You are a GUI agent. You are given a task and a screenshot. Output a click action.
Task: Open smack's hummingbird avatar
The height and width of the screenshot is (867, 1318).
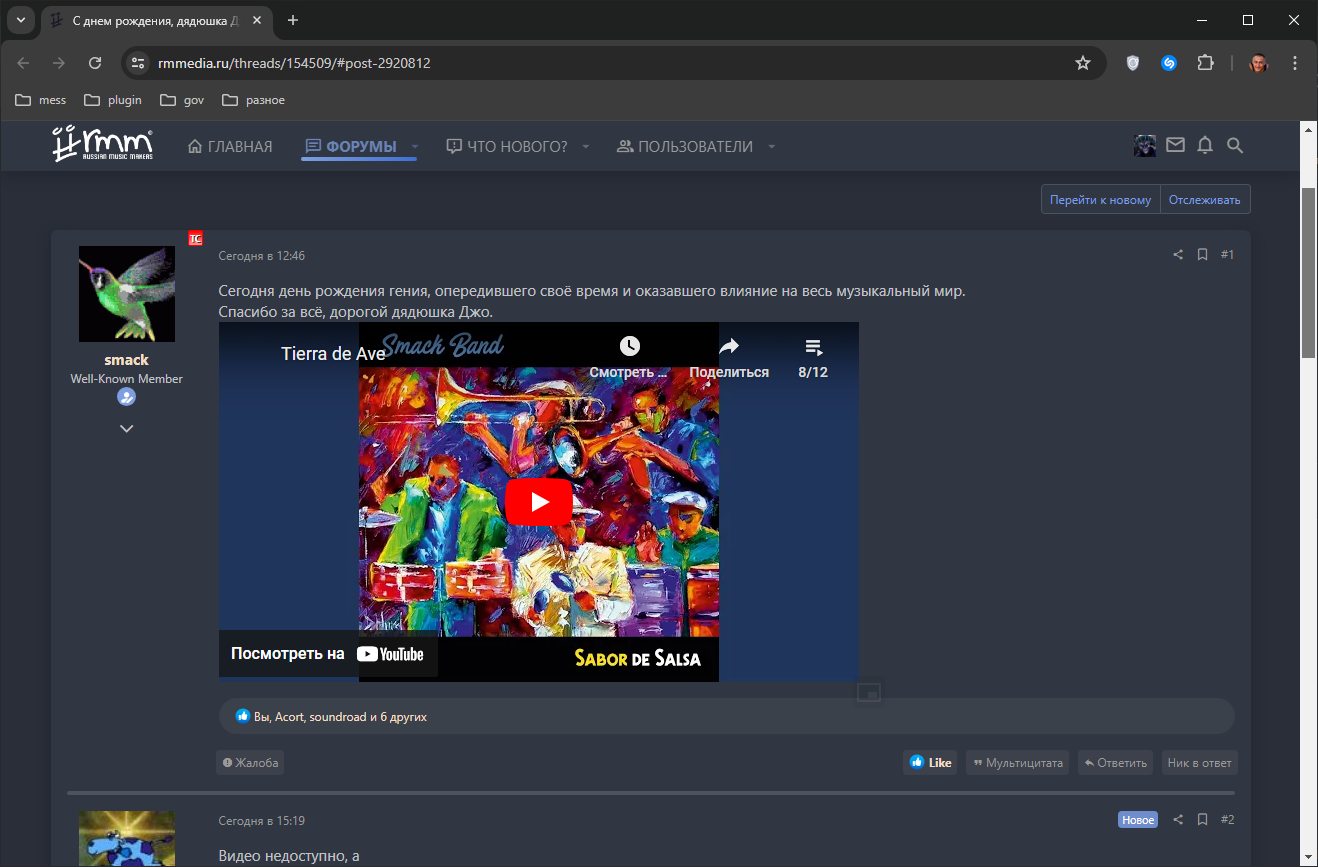(127, 294)
